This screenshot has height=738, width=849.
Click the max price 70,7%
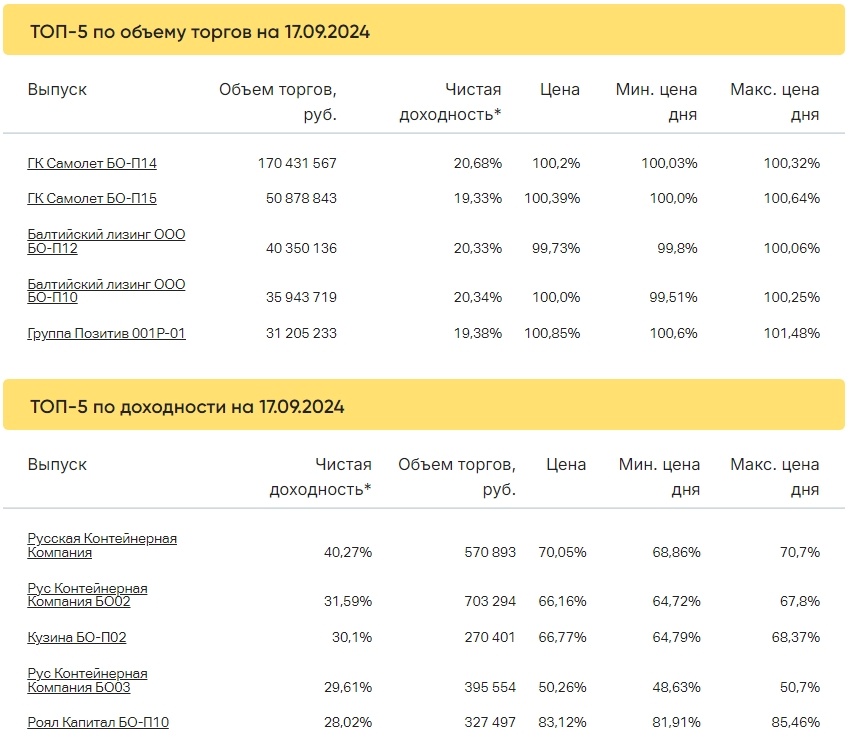pyautogui.click(x=800, y=552)
